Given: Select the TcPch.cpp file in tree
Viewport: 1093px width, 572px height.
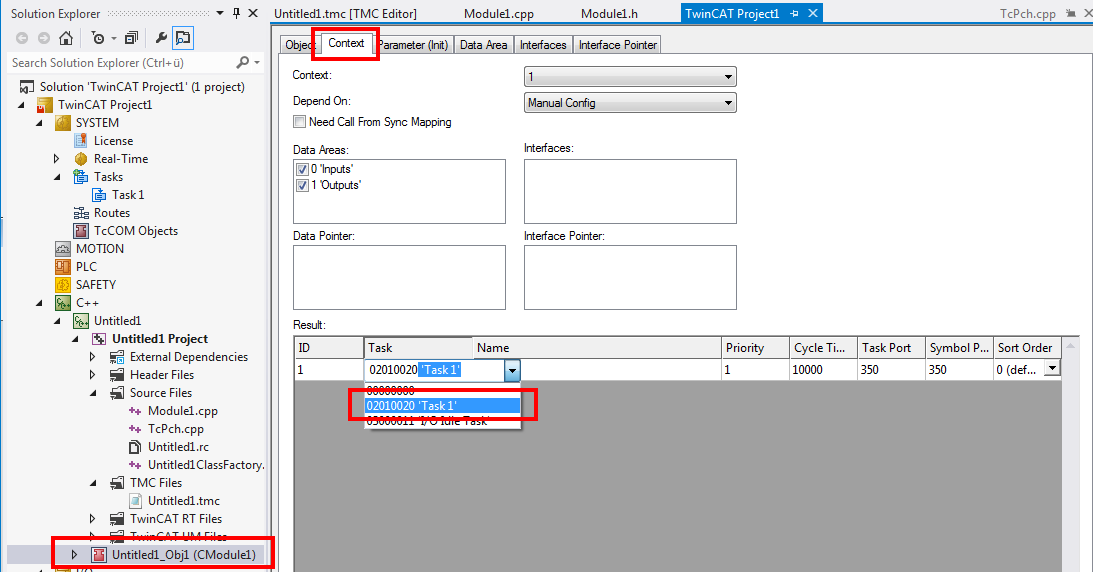Looking at the screenshot, I should click(x=176, y=429).
